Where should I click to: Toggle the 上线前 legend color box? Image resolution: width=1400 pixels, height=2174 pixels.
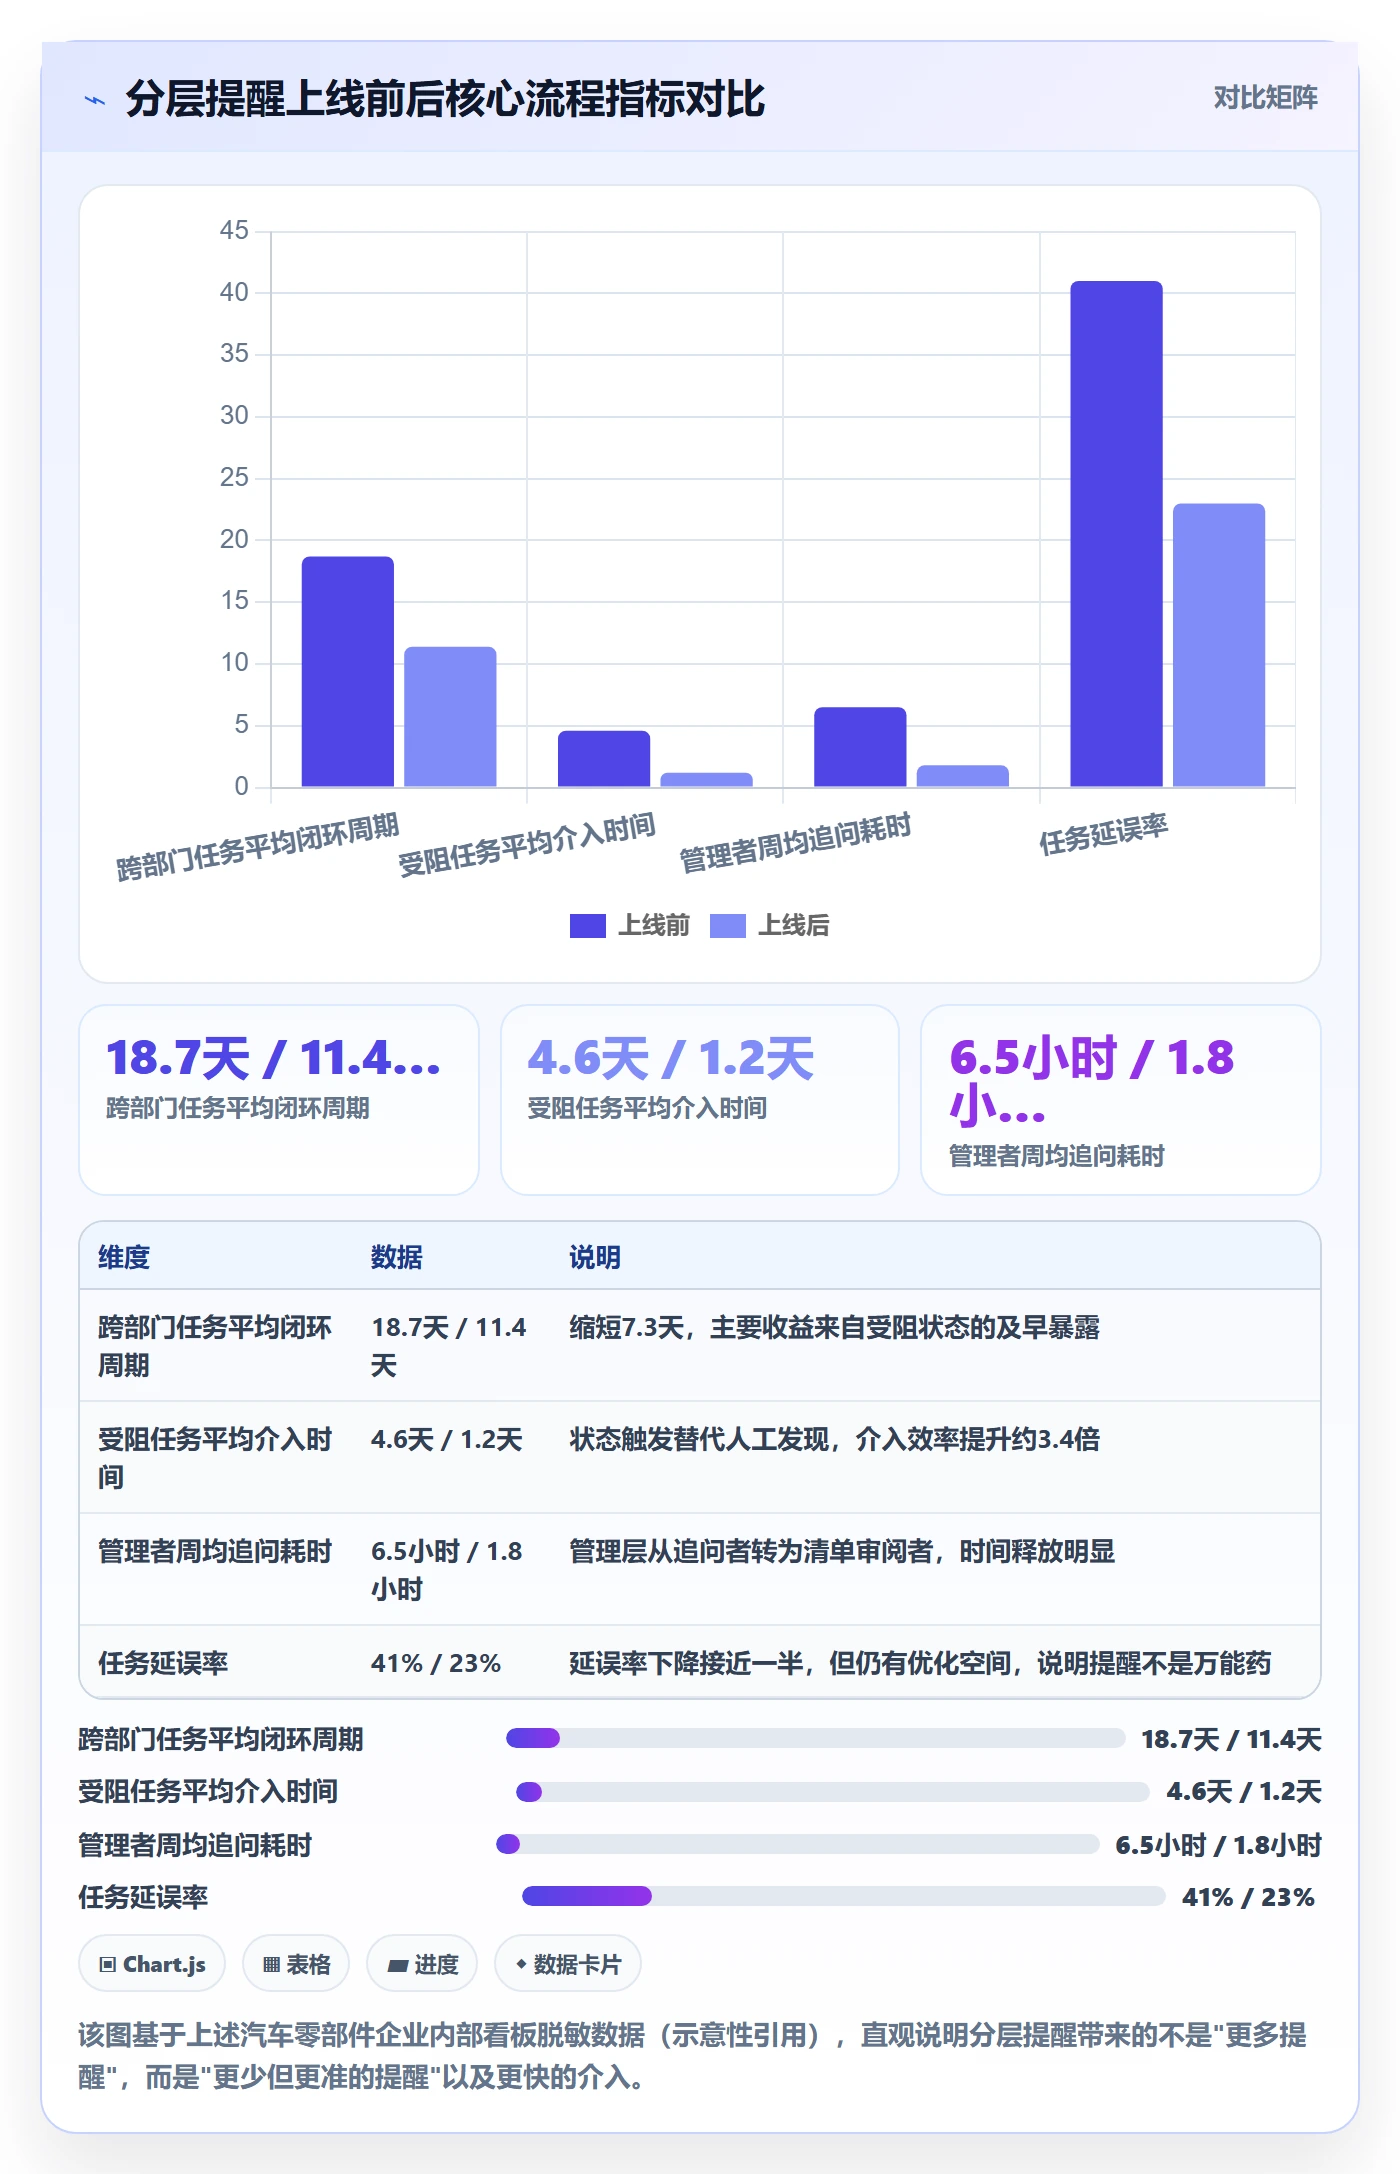click(x=587, y=925)
